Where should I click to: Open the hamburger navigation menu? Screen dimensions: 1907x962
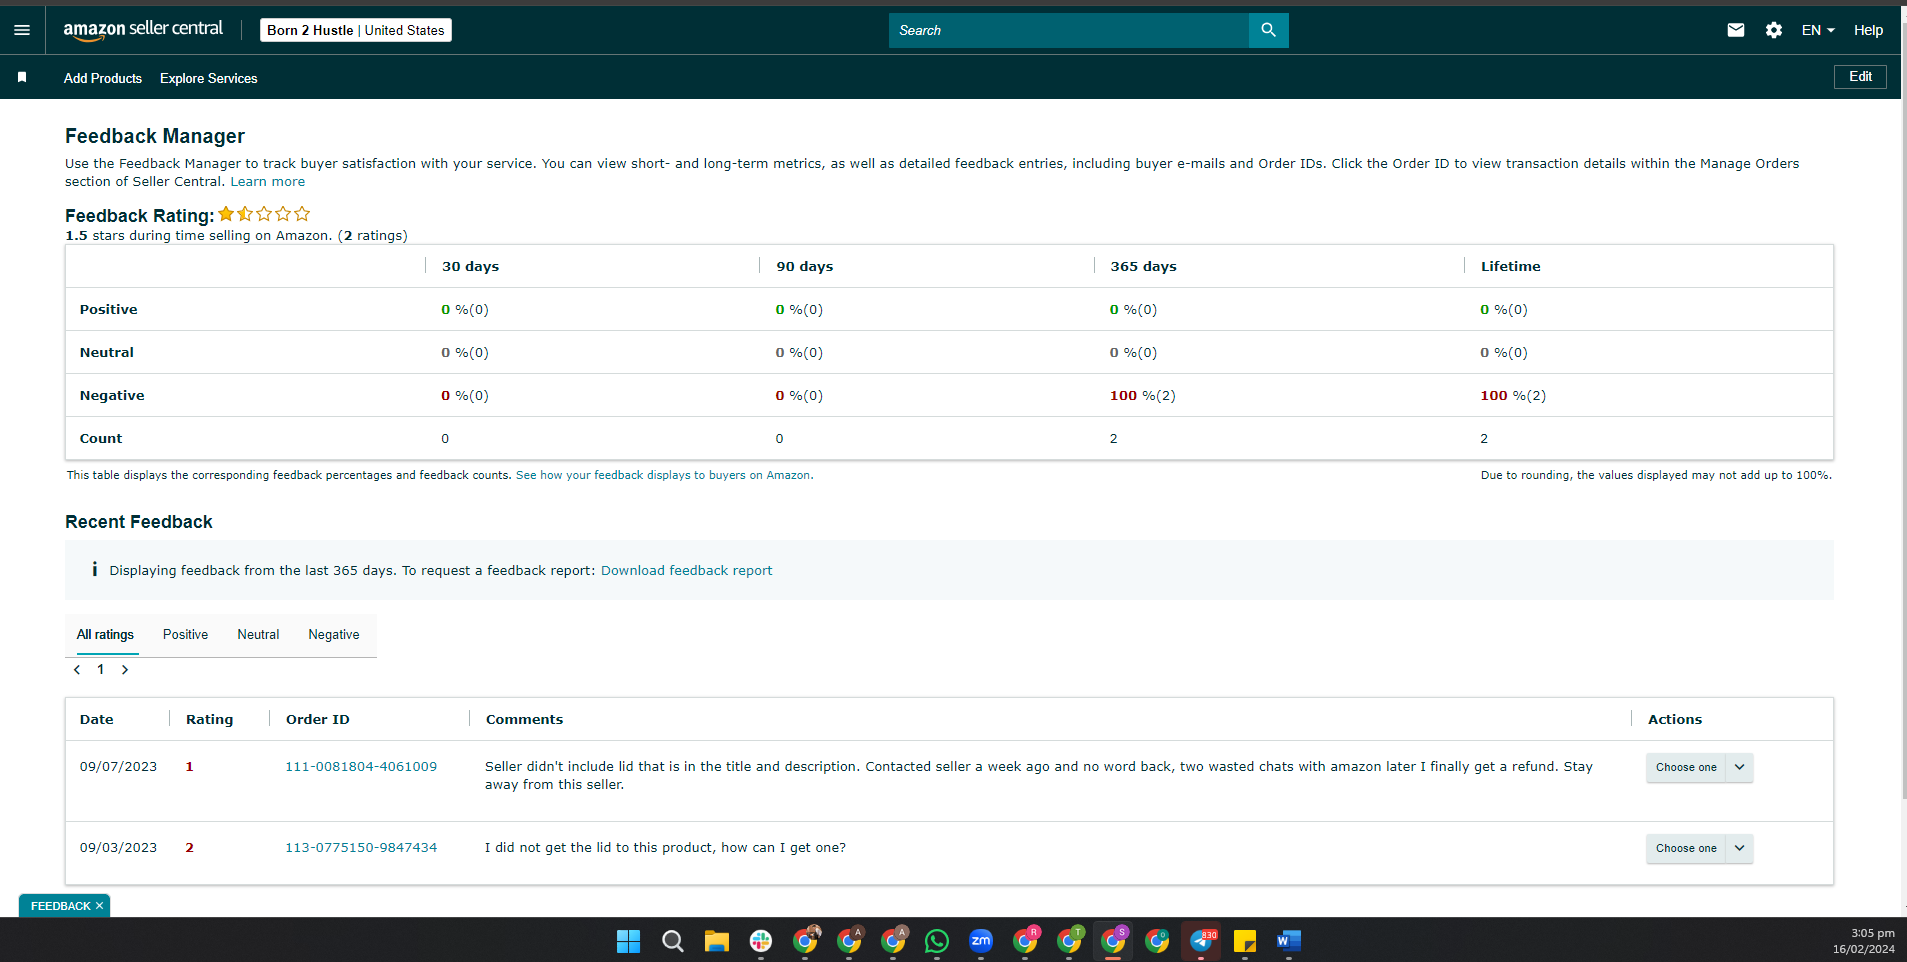pos(22,30)
